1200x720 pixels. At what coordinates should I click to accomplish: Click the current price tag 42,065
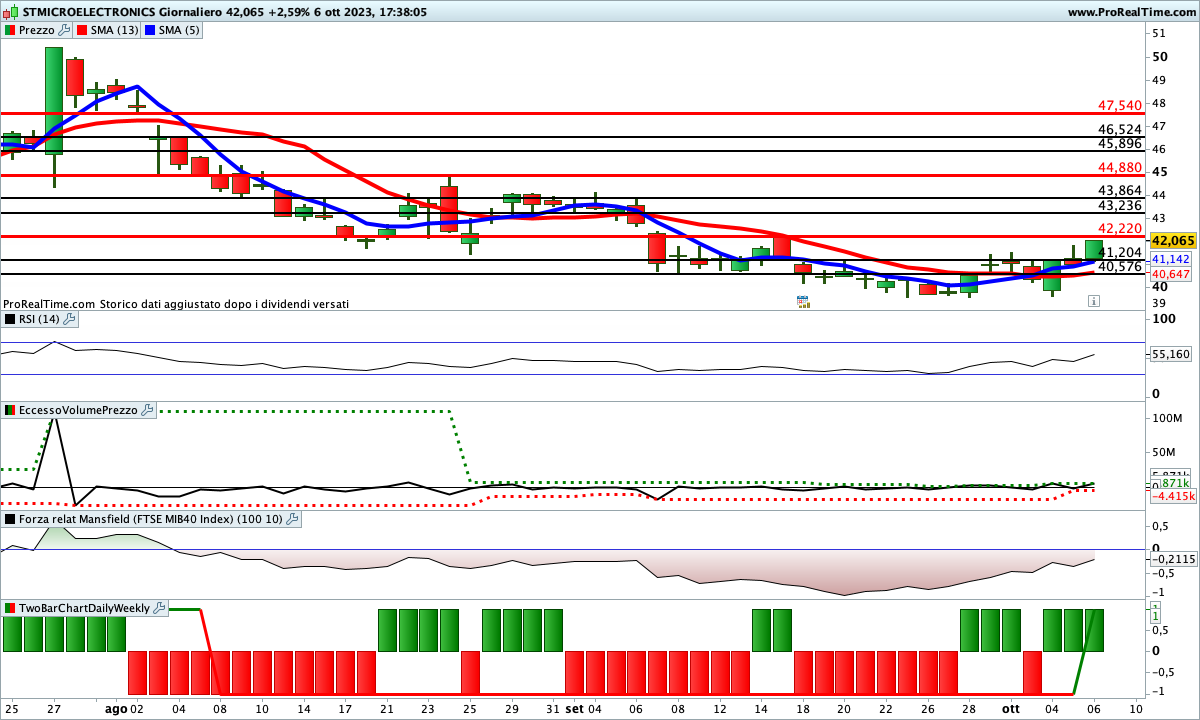pos(1173,241)
